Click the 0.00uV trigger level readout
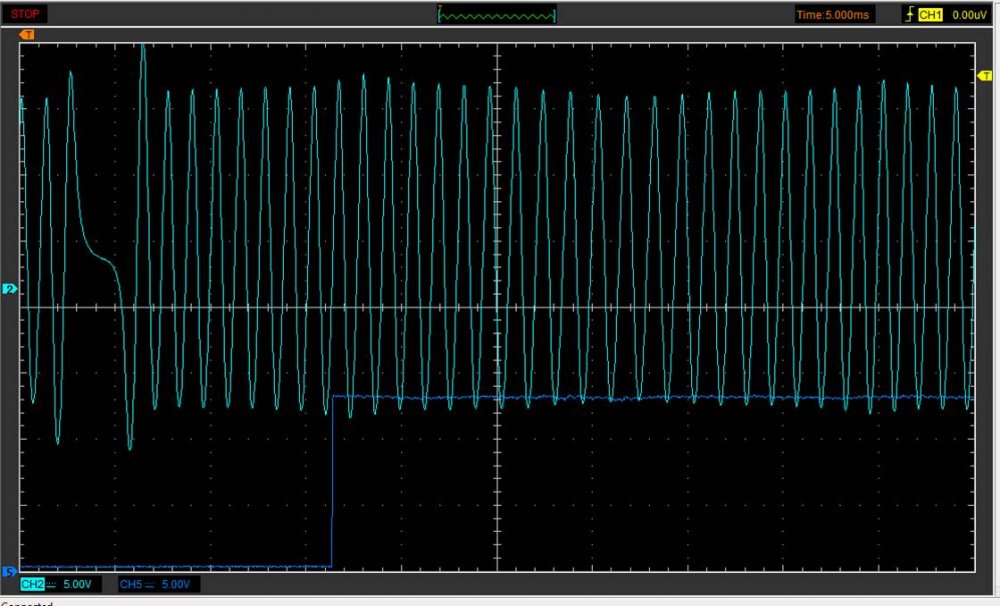Viewport: 1000px width, 606px height. click(x=969, y=15)
